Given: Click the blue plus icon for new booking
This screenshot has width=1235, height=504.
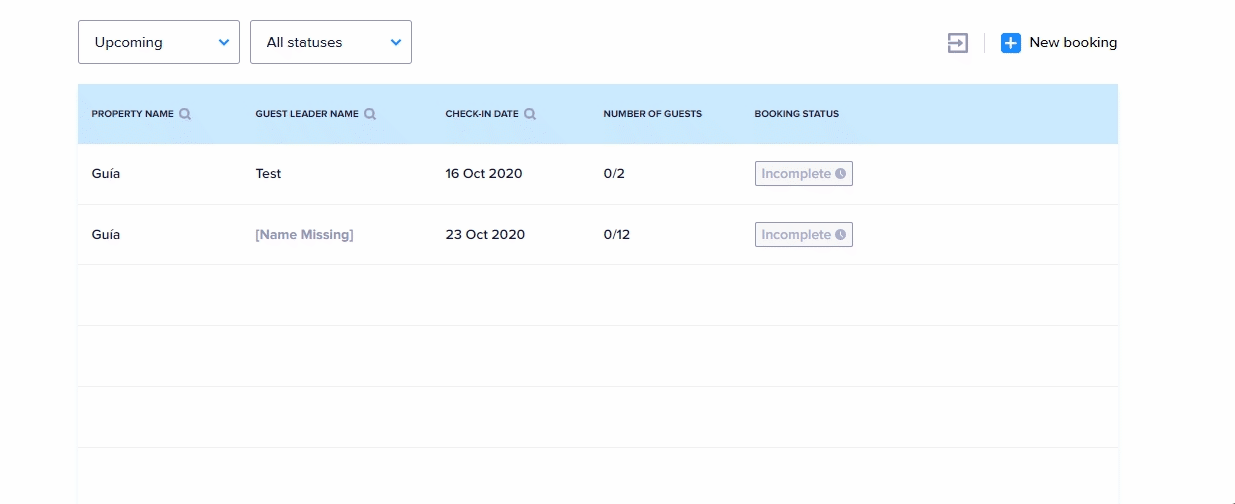Looking at the screenshot, I should 1011,43.
